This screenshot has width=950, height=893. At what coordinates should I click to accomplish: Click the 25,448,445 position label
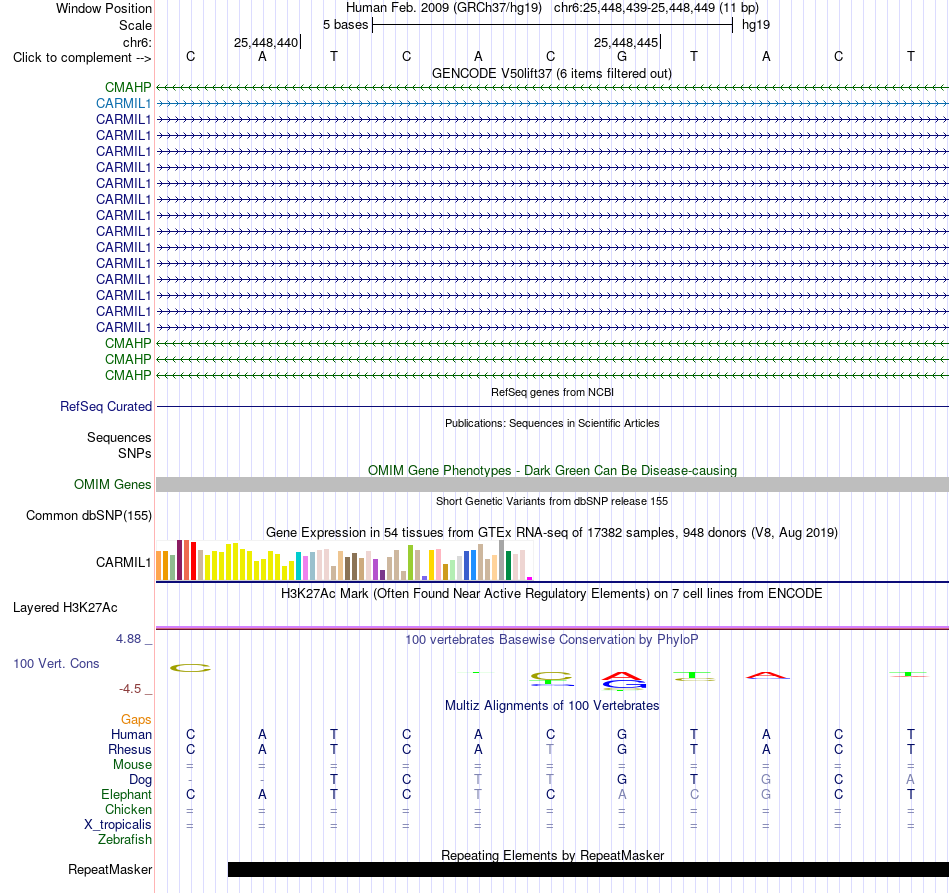(626, 42)
